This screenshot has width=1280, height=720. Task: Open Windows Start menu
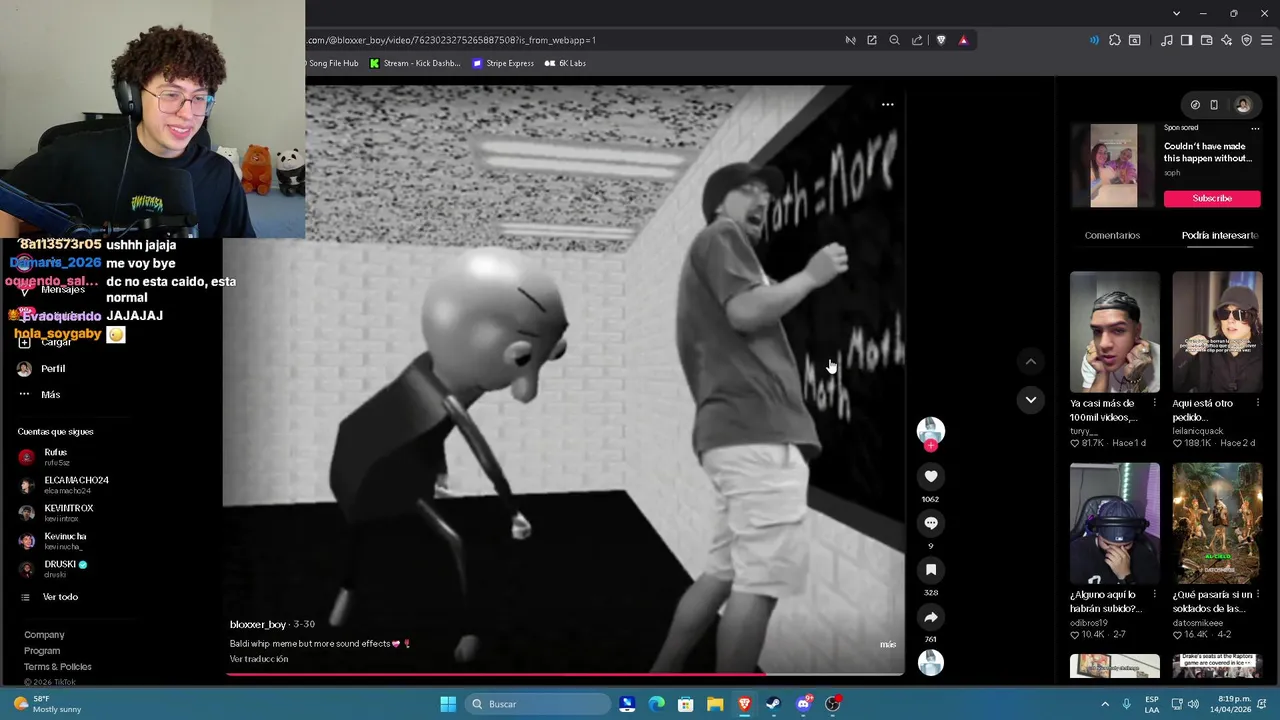[x=448, y=704]
